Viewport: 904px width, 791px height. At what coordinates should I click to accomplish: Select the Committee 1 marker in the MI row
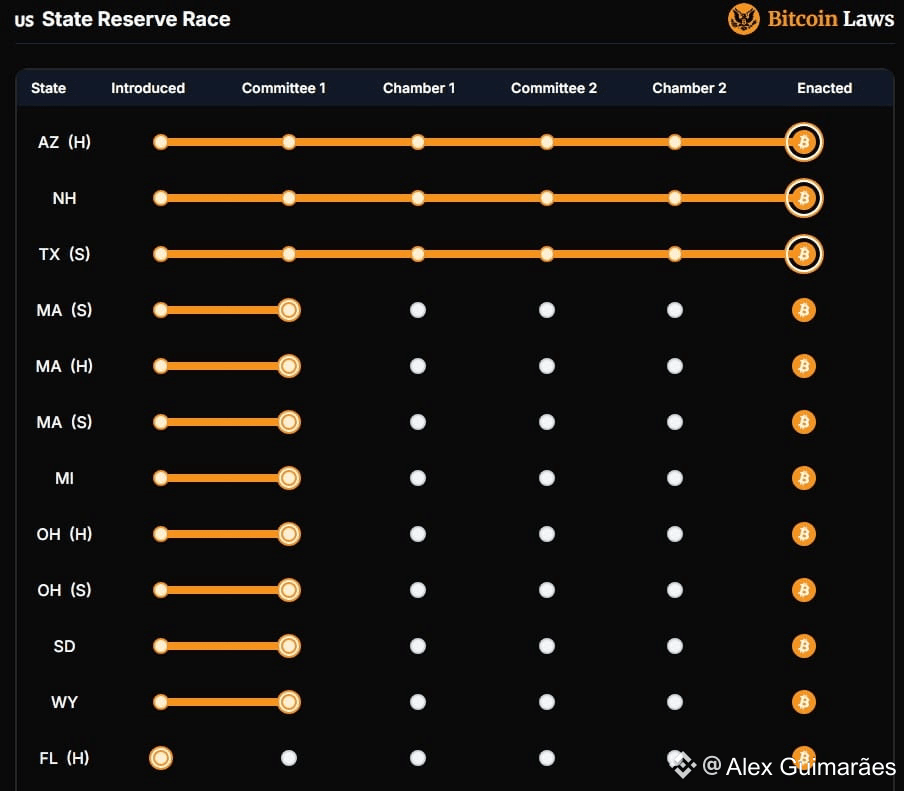tap(288, 478)
